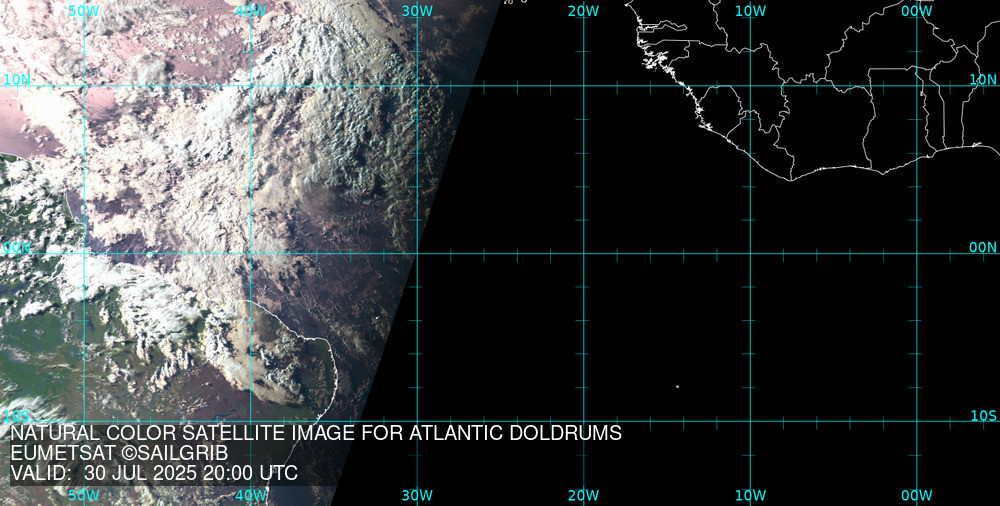1000x506 pixels.
Task: Click the 20W longitude label on bottom edge
Action: pyautogui.click(x=584, y=495)
